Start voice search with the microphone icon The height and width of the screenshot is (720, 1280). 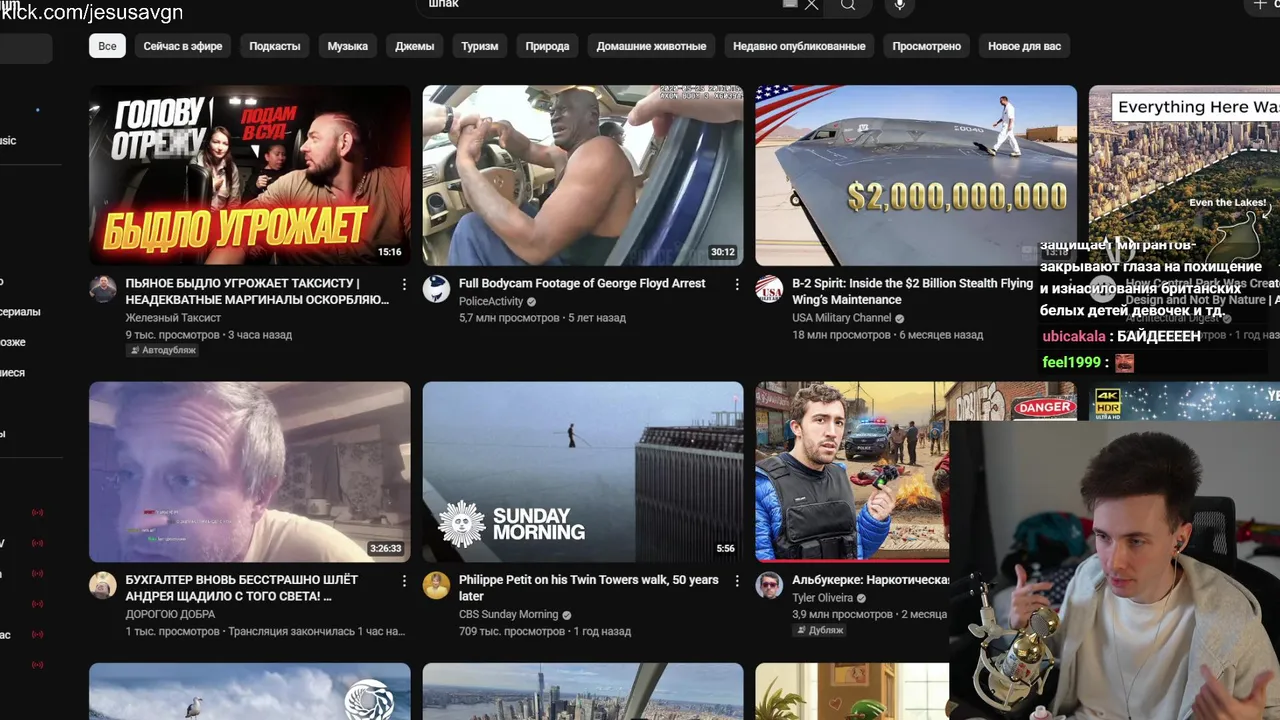(900, 6)
